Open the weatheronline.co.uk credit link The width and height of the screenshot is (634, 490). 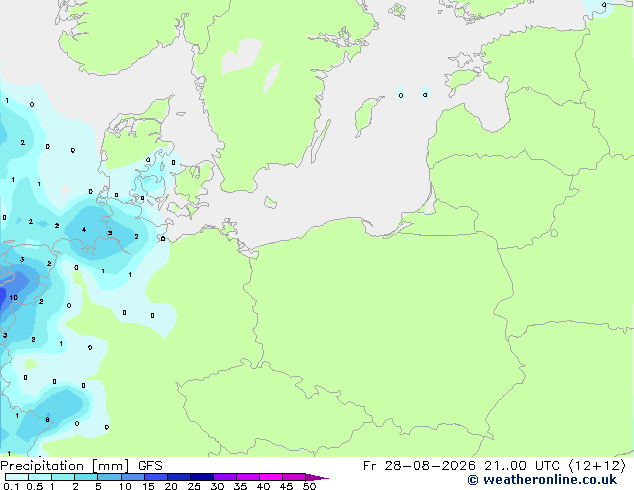542,480
